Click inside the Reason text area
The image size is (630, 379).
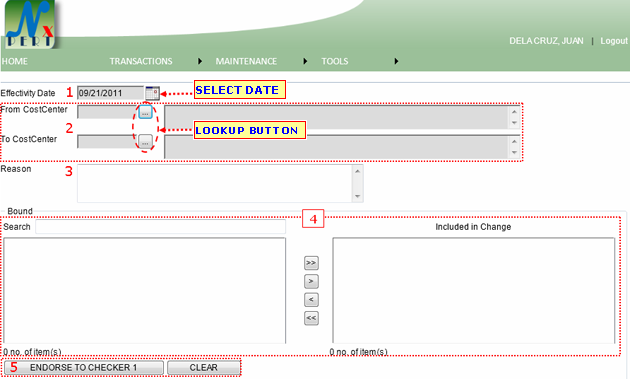215,183
